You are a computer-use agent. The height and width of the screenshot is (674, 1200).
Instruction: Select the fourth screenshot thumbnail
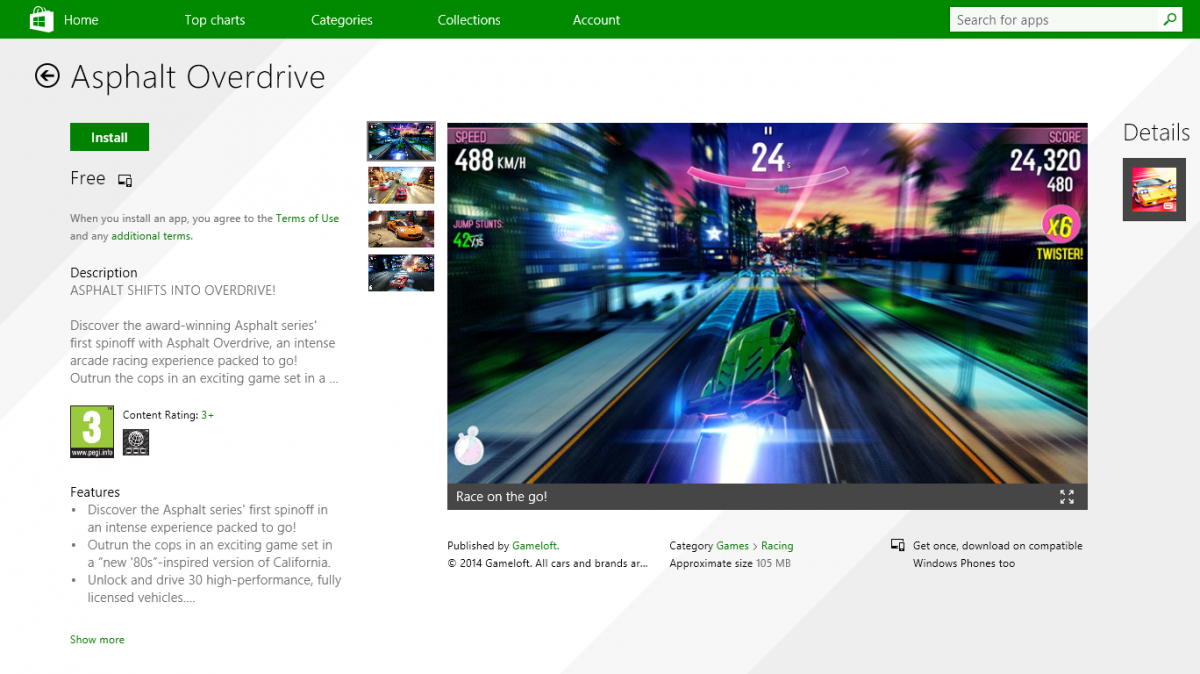pos(401,273)
